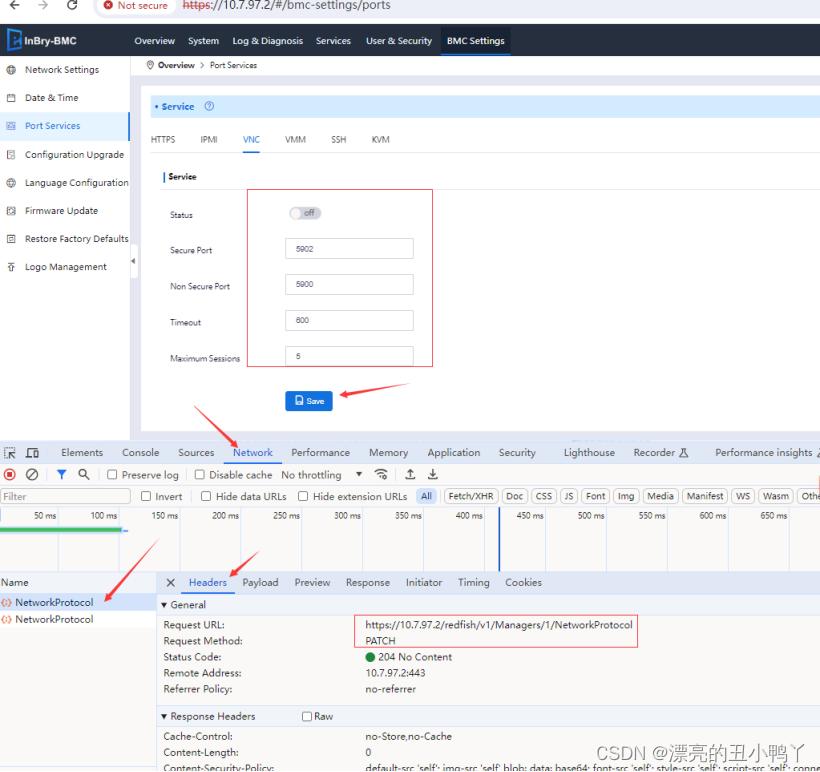Enable the Preserve log checkbox
The width and height of the screenshot is (820, 772).
(113, 475)
